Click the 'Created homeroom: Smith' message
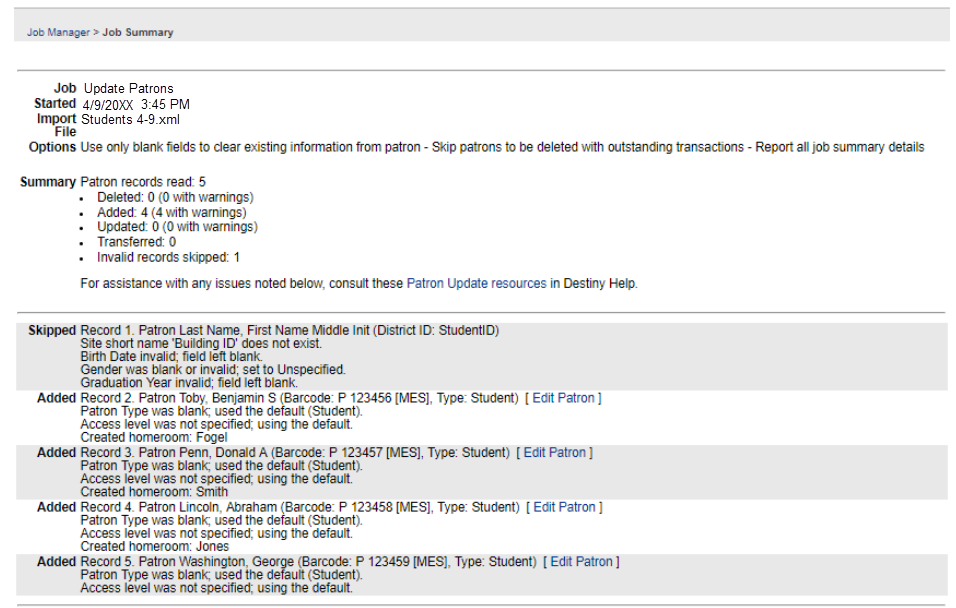The image size is (956, 608). click(x=153, y=492)
